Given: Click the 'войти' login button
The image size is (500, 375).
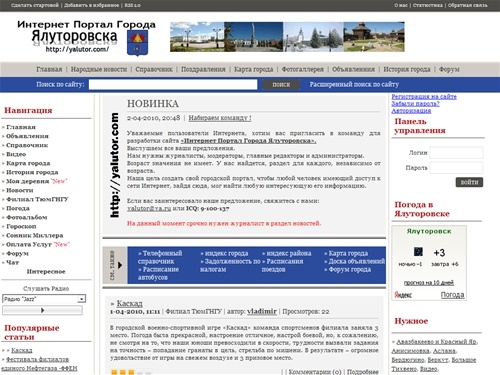Looking at the screenshot, I should click(469, 182).
